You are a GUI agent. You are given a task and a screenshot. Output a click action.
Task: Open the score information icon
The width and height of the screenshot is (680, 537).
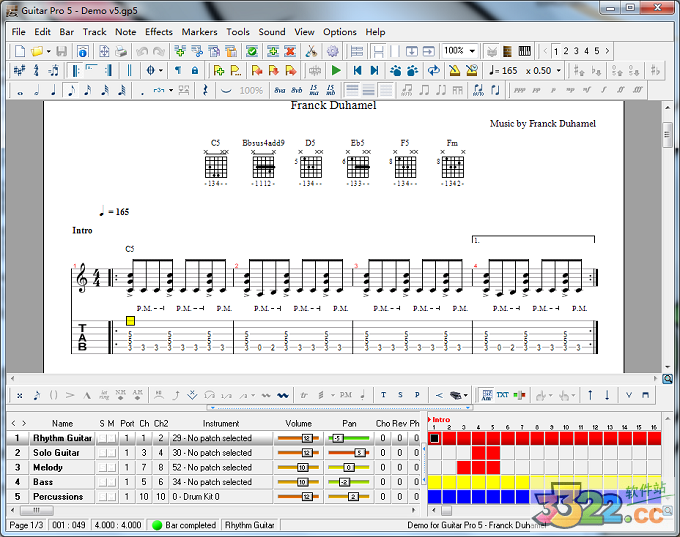(x=82, y=51)
